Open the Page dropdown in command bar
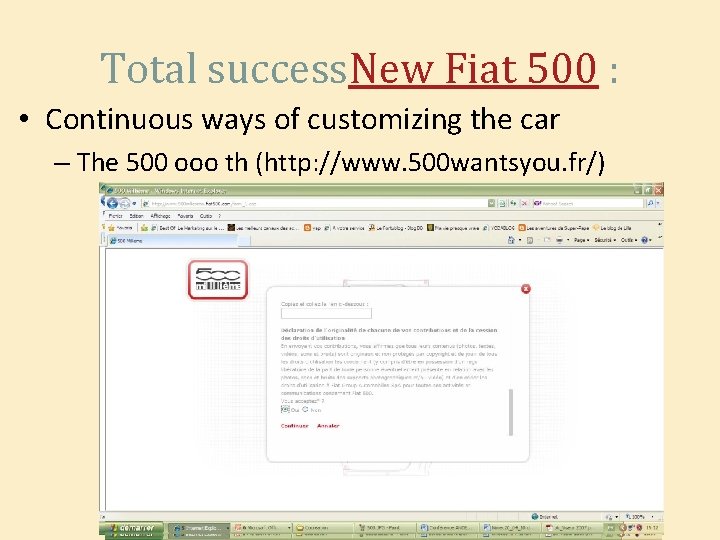The image size is (720, 540). click(581, 240)
